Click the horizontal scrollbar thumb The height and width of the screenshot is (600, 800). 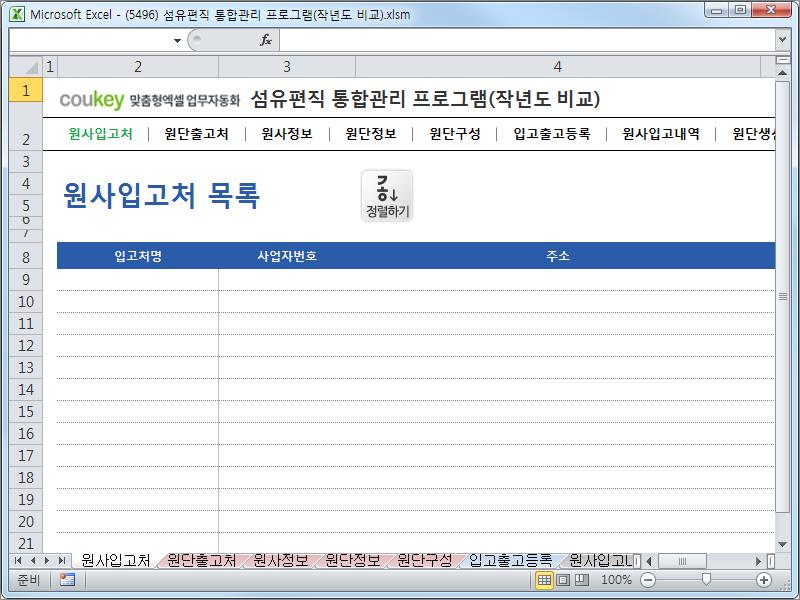[x=682, y=561]
